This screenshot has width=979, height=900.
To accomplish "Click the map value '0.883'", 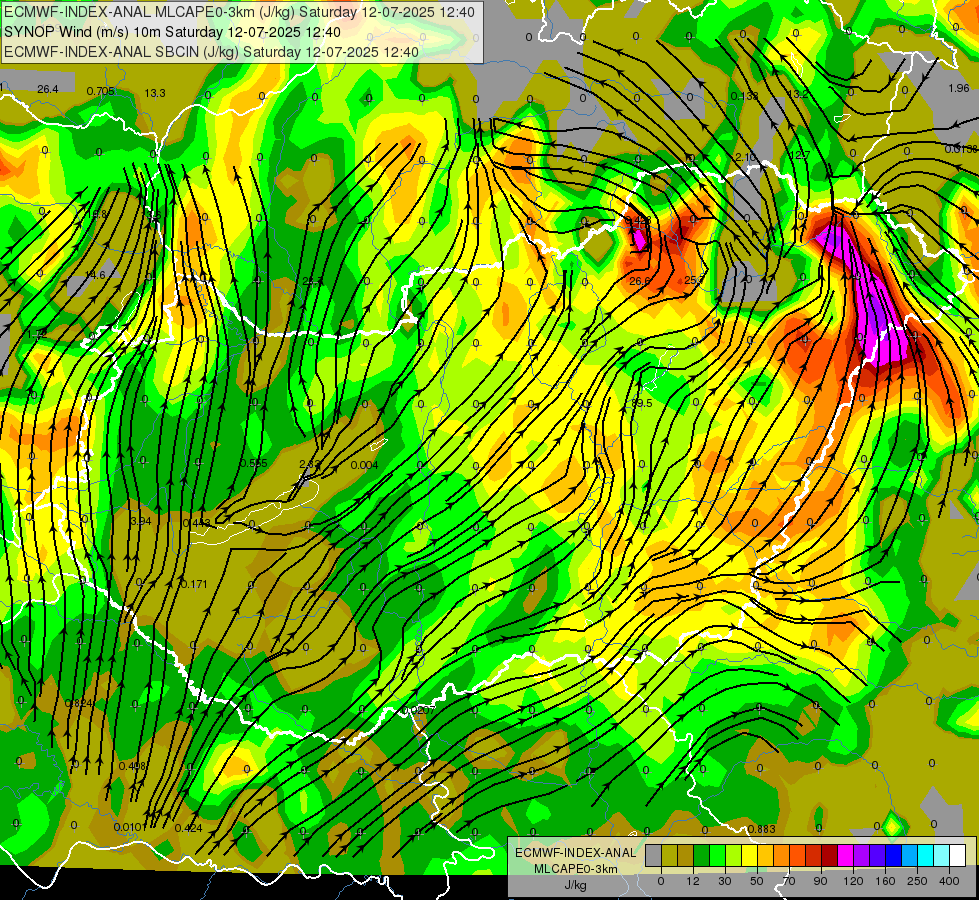I will click(762, 829).
